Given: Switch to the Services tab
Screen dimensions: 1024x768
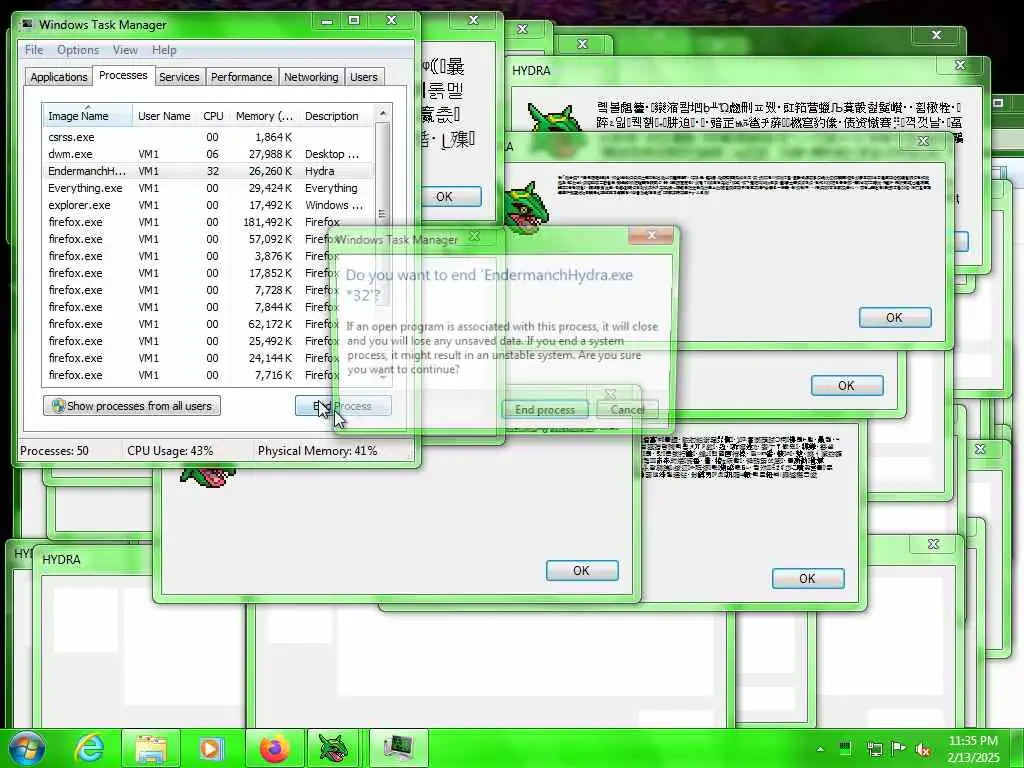Looking at the screenshot, I should [x=179, y=77].
